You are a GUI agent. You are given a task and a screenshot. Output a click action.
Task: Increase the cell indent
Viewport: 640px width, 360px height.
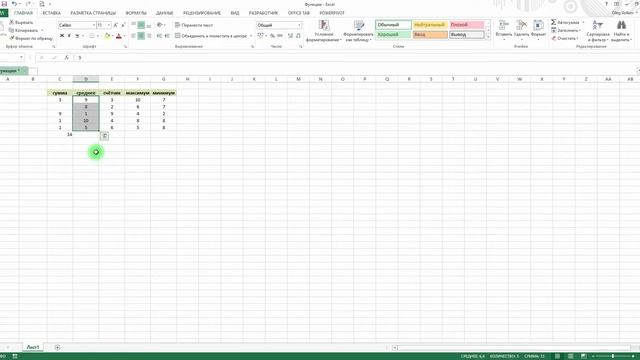click(x=167, y=36)
